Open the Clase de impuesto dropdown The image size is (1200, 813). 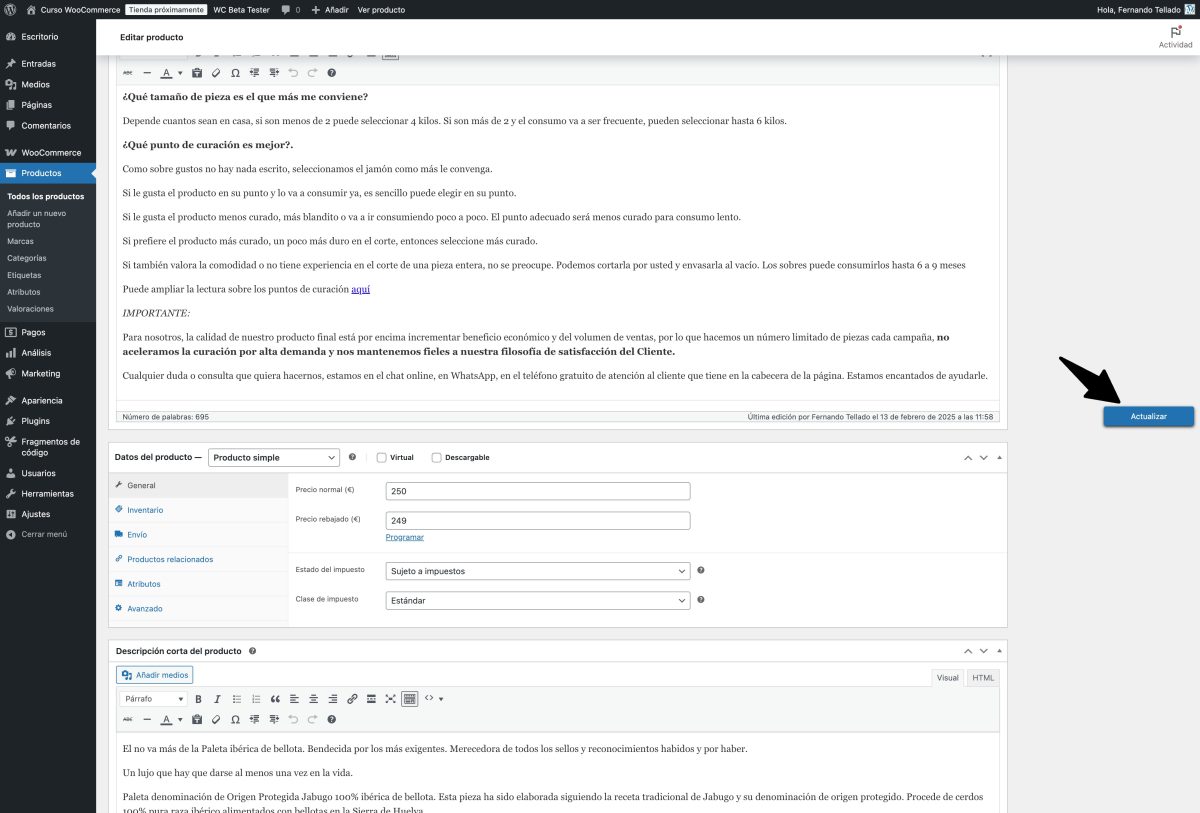point(538,600)
